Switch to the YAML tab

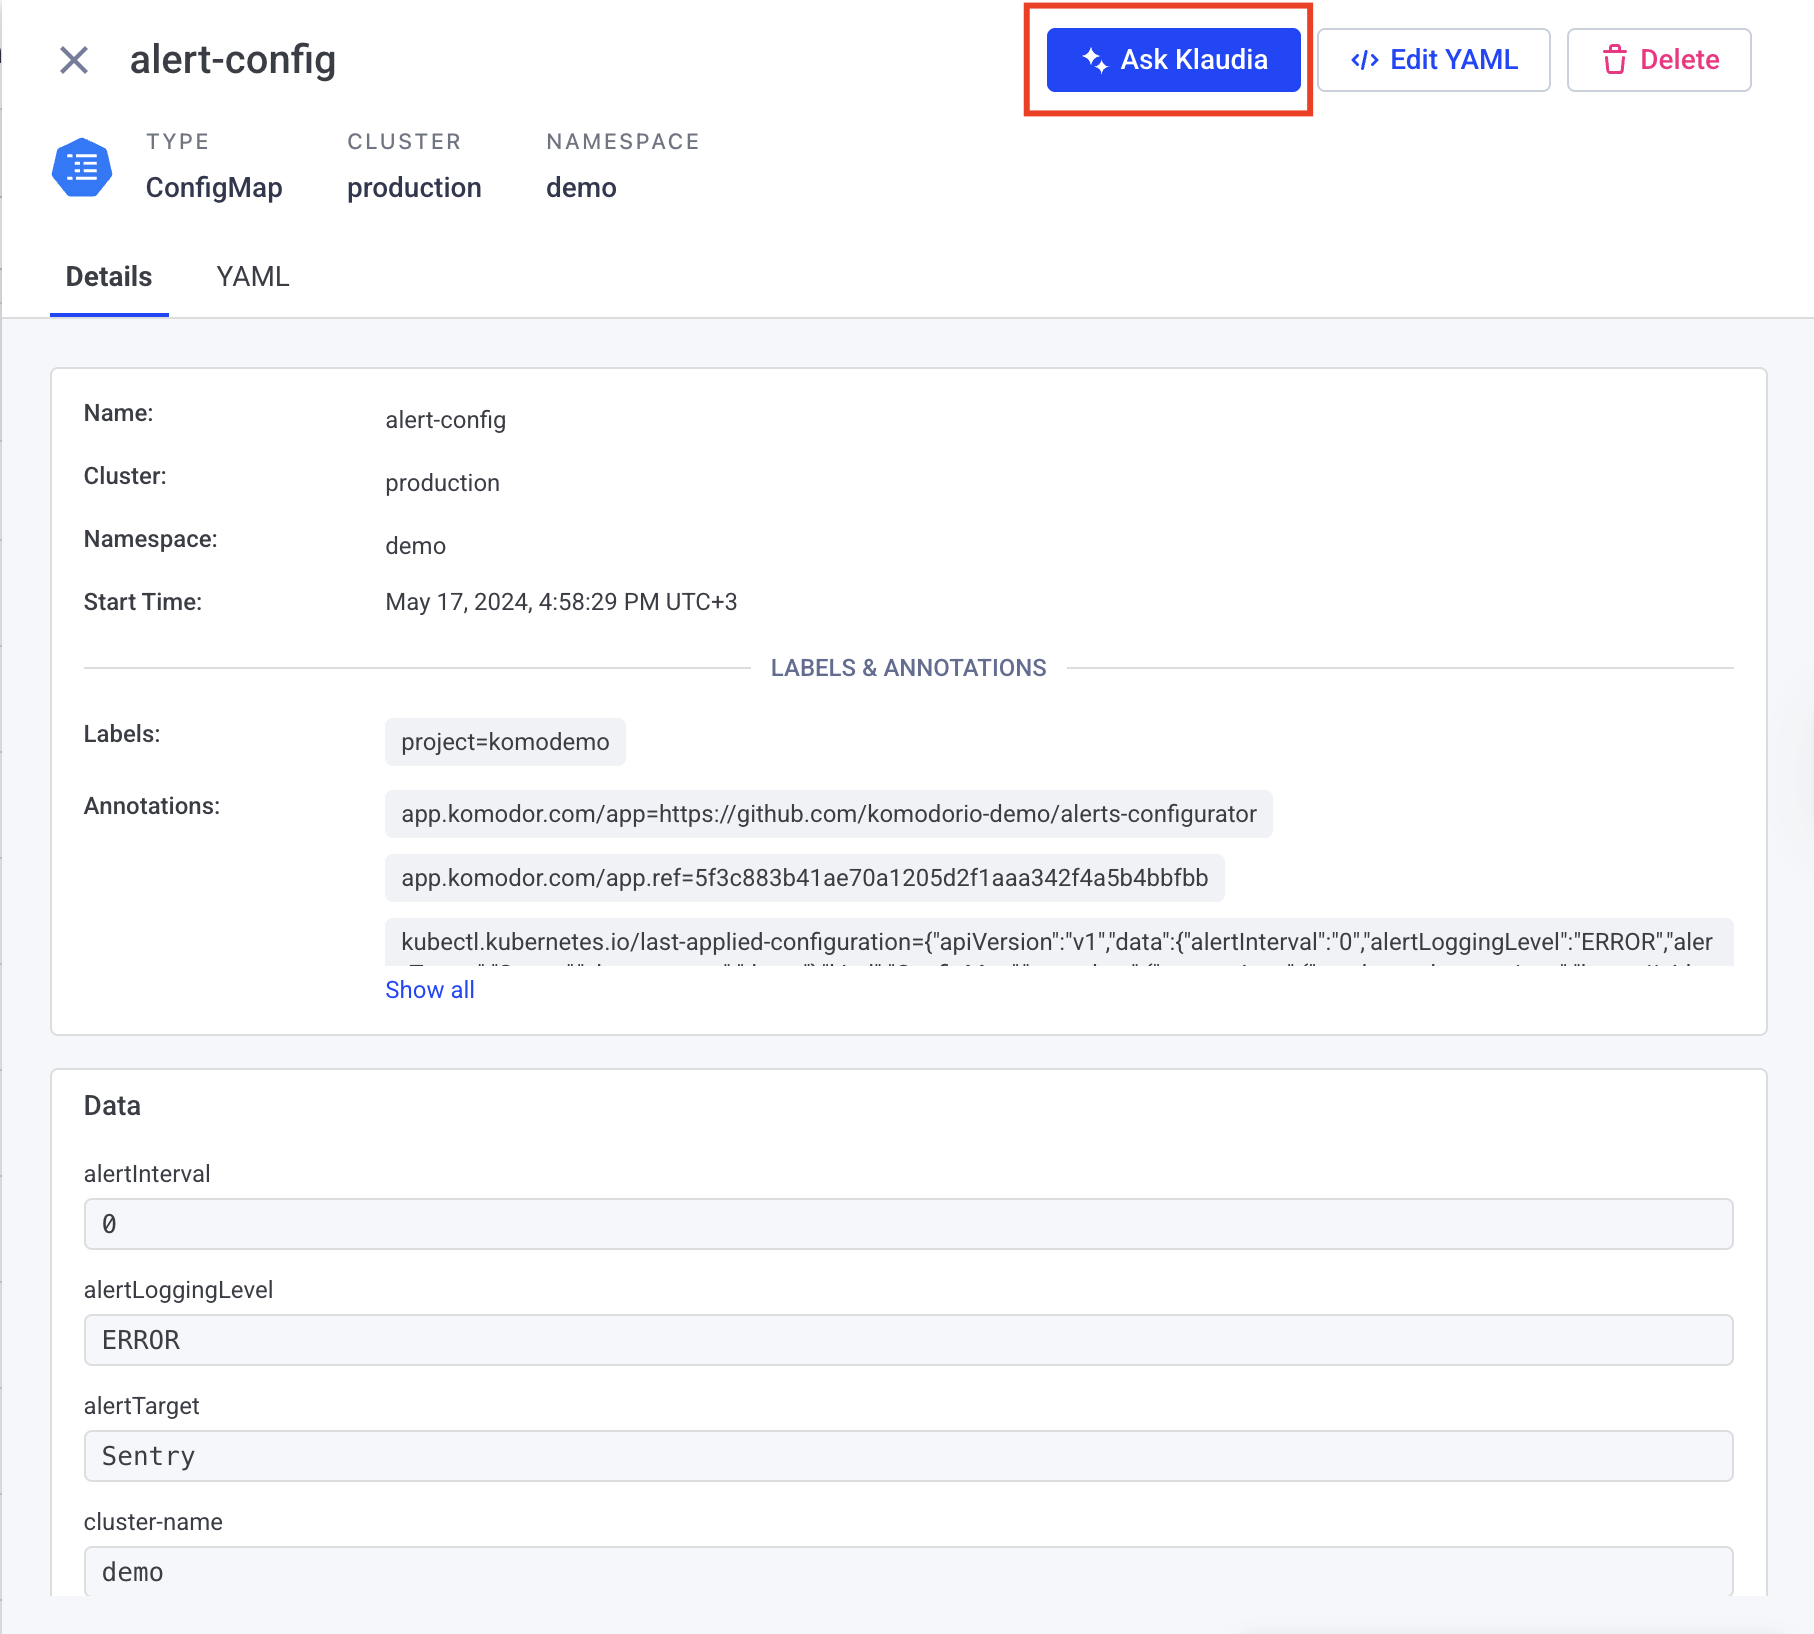click(252, 277)
